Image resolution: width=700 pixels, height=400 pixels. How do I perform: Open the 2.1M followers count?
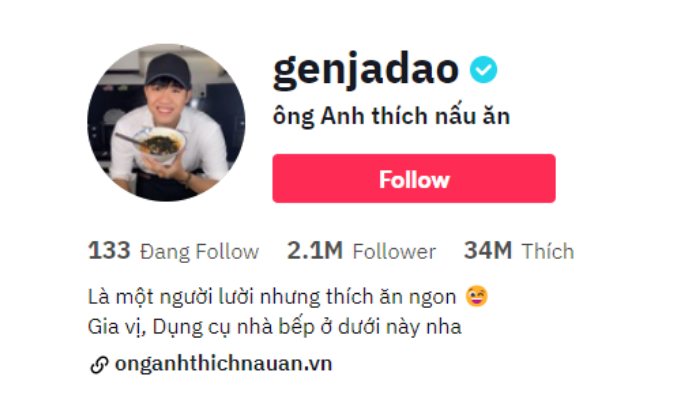click(315, 250)
